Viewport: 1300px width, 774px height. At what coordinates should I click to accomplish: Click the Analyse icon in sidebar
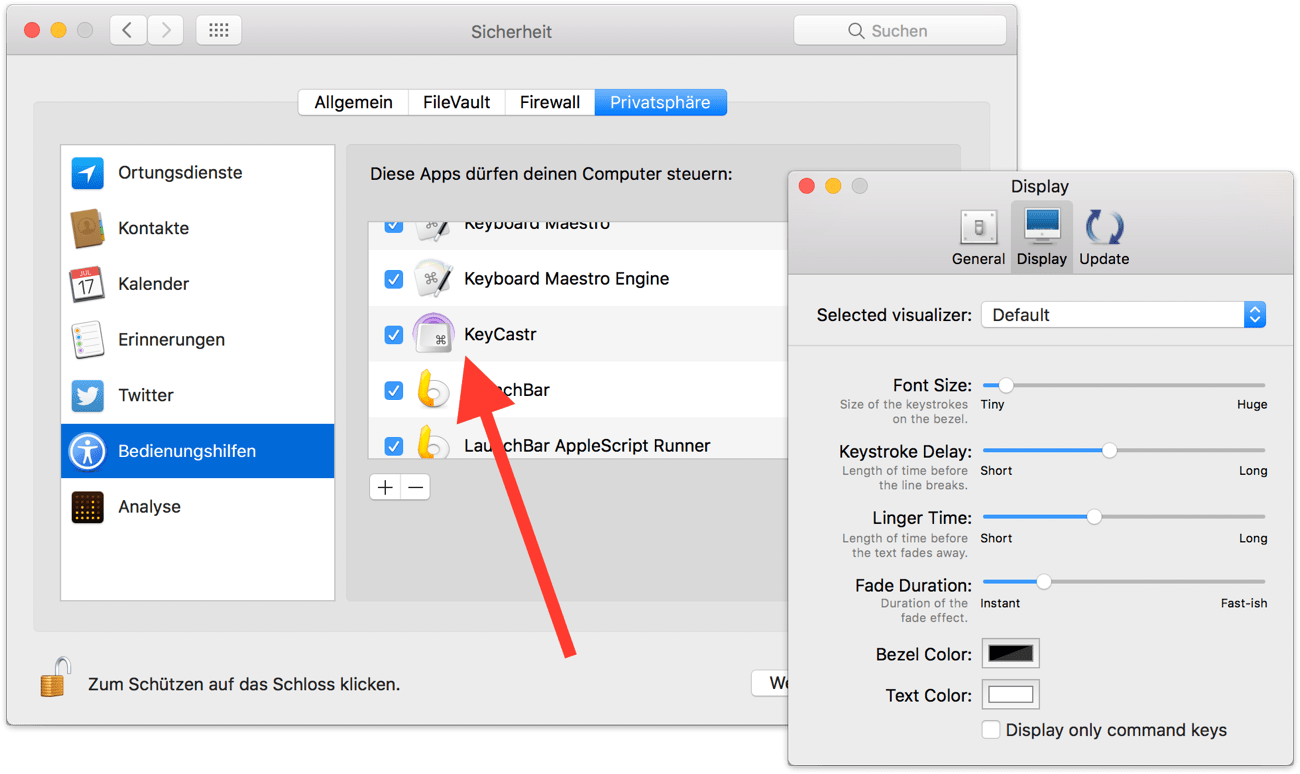88,507
